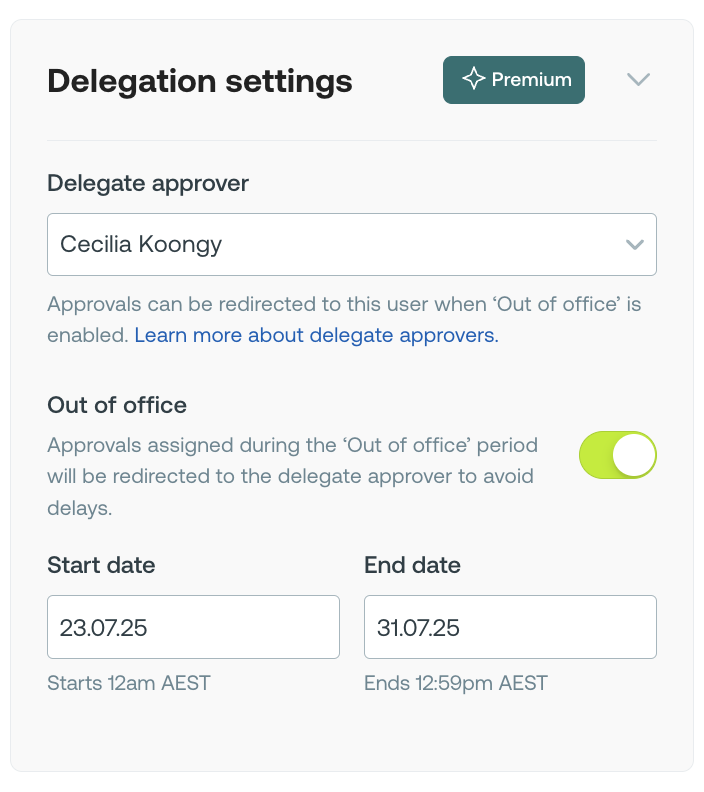Click the 'Approvals can be redirected' helper text
This screenshot has width=704, height=792.
pyautogui.click(x=343, y=304)
